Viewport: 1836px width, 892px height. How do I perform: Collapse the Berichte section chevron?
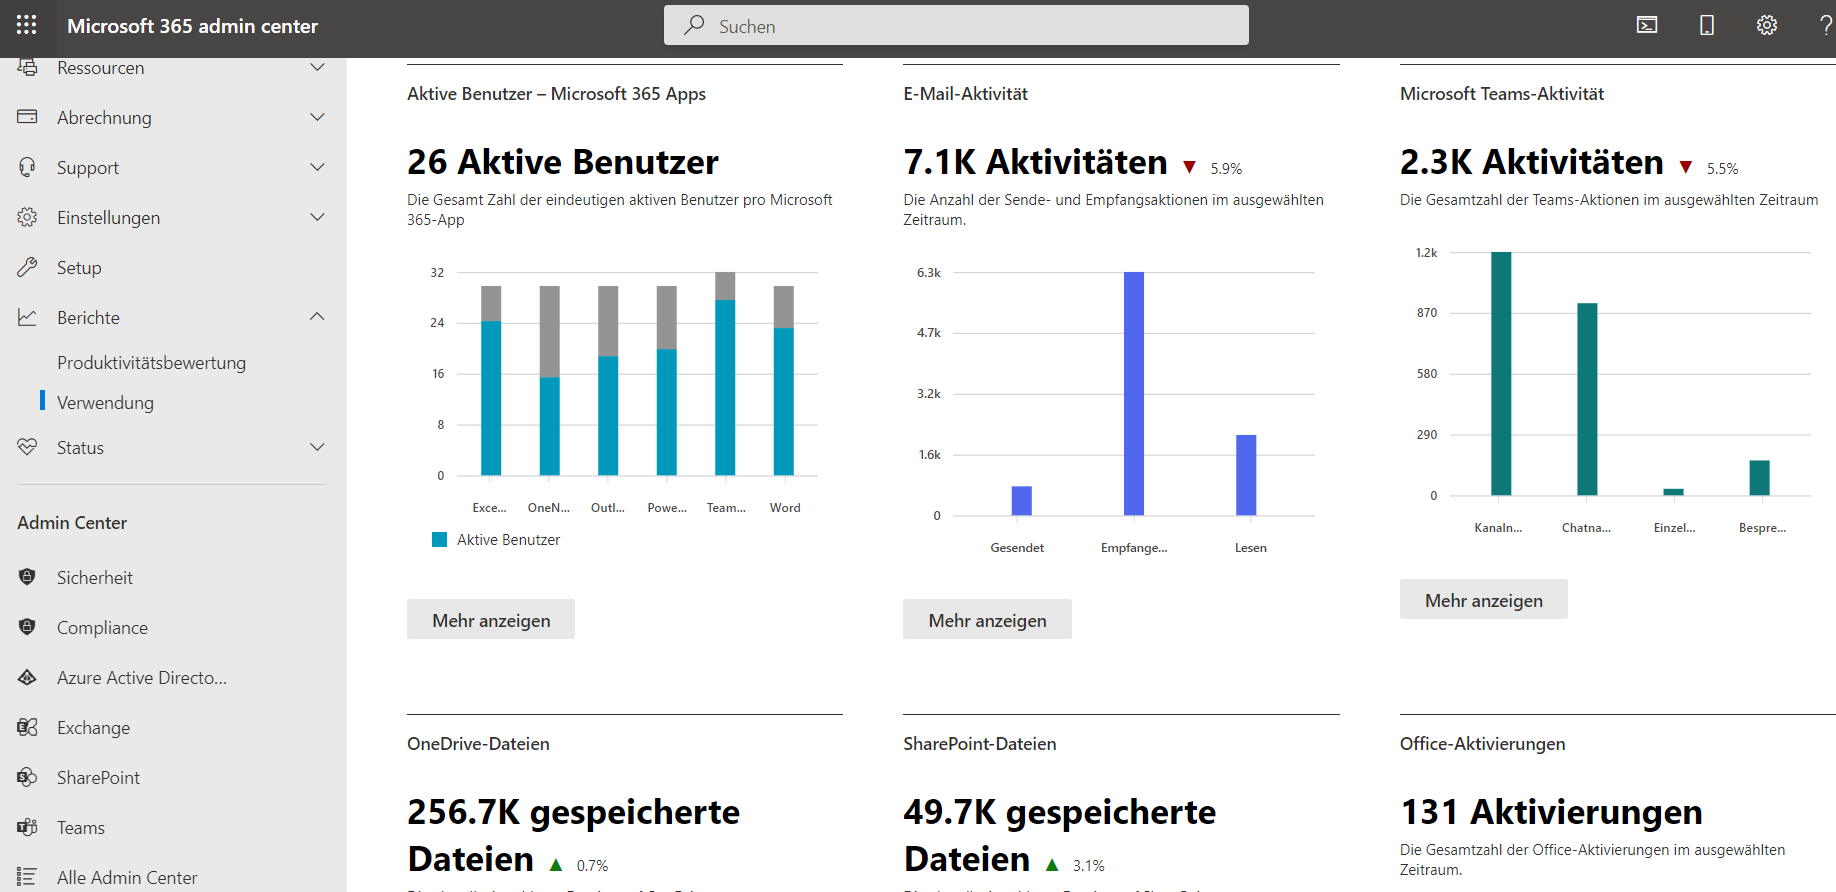point(317,317)
